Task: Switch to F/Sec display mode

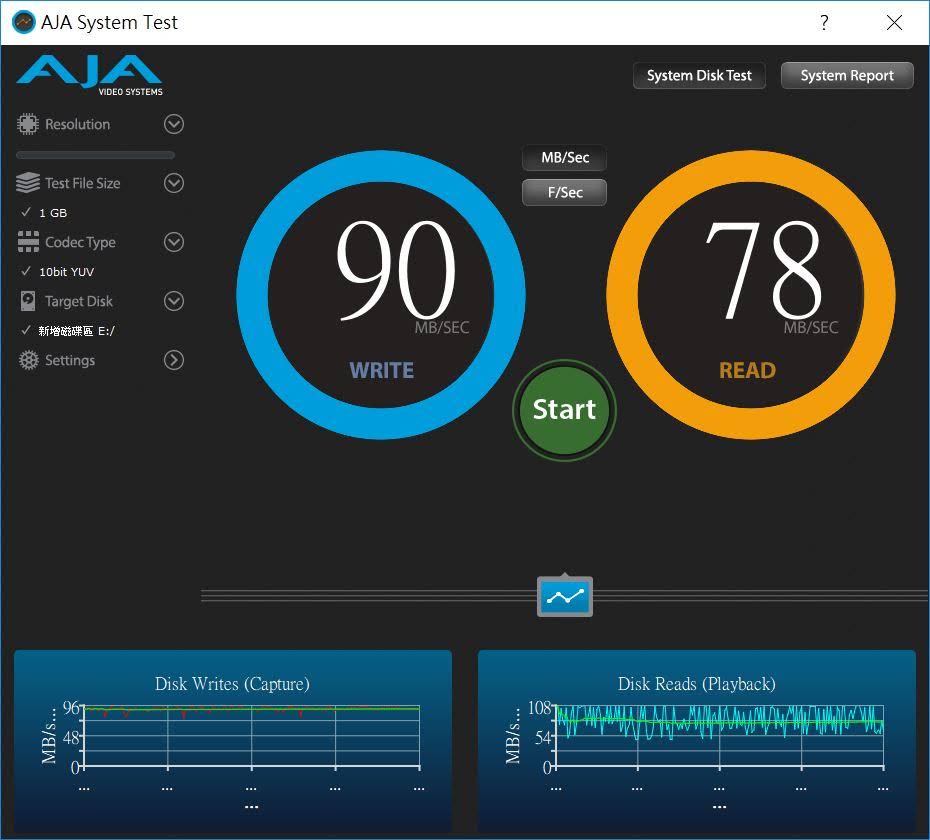Action: tap(565, 192)
